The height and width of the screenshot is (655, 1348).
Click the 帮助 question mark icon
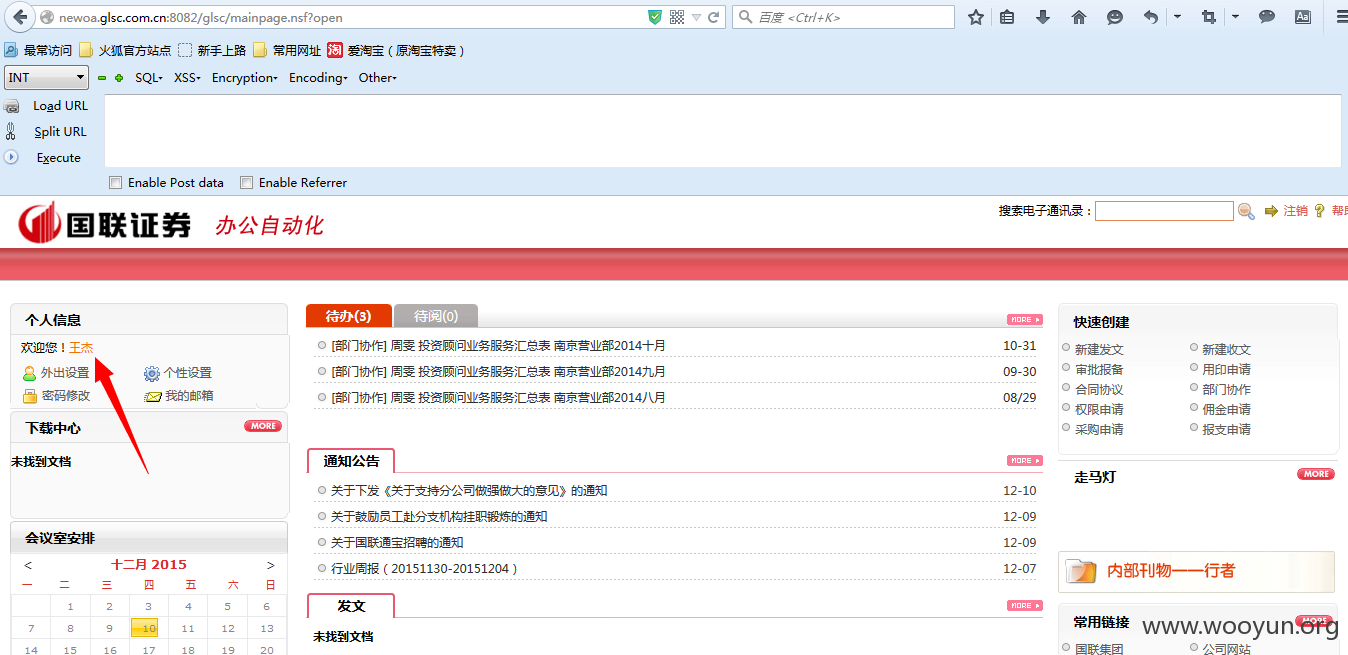click(x=1320, y=211)
